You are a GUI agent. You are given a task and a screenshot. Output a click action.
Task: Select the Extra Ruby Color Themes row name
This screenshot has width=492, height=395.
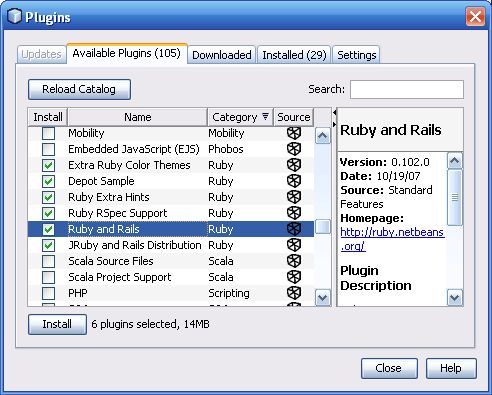[x=129, y=165]
